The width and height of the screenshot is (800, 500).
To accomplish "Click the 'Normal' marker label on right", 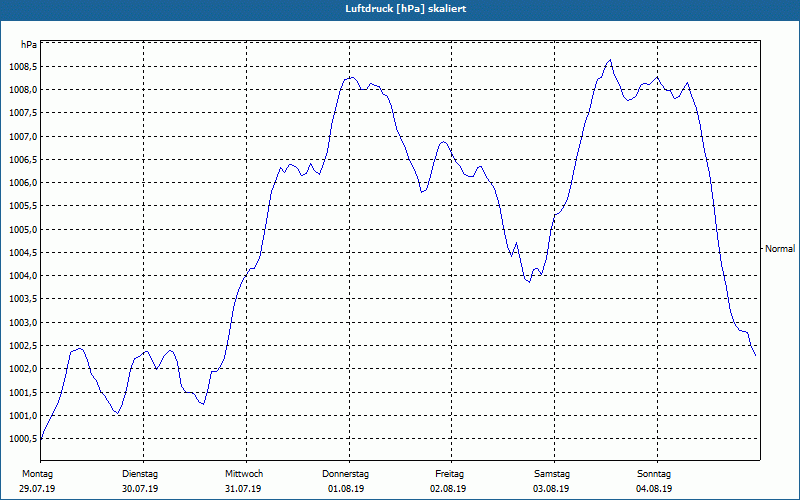I will point(780,249).
